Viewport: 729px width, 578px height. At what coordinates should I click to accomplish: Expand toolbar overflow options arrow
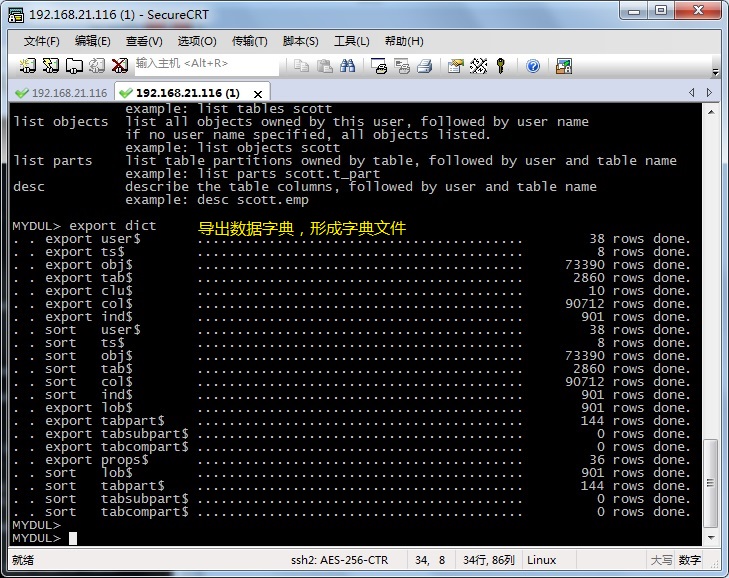coord(716,72)
